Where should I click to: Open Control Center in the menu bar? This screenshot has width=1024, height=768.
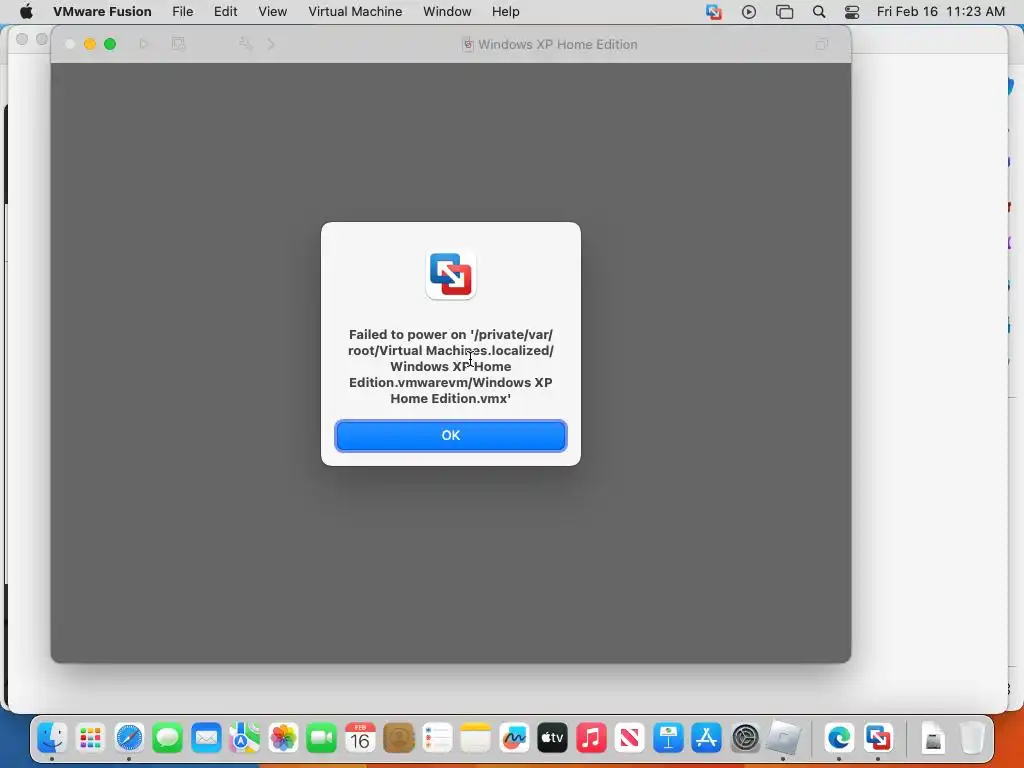click(852, 12)
